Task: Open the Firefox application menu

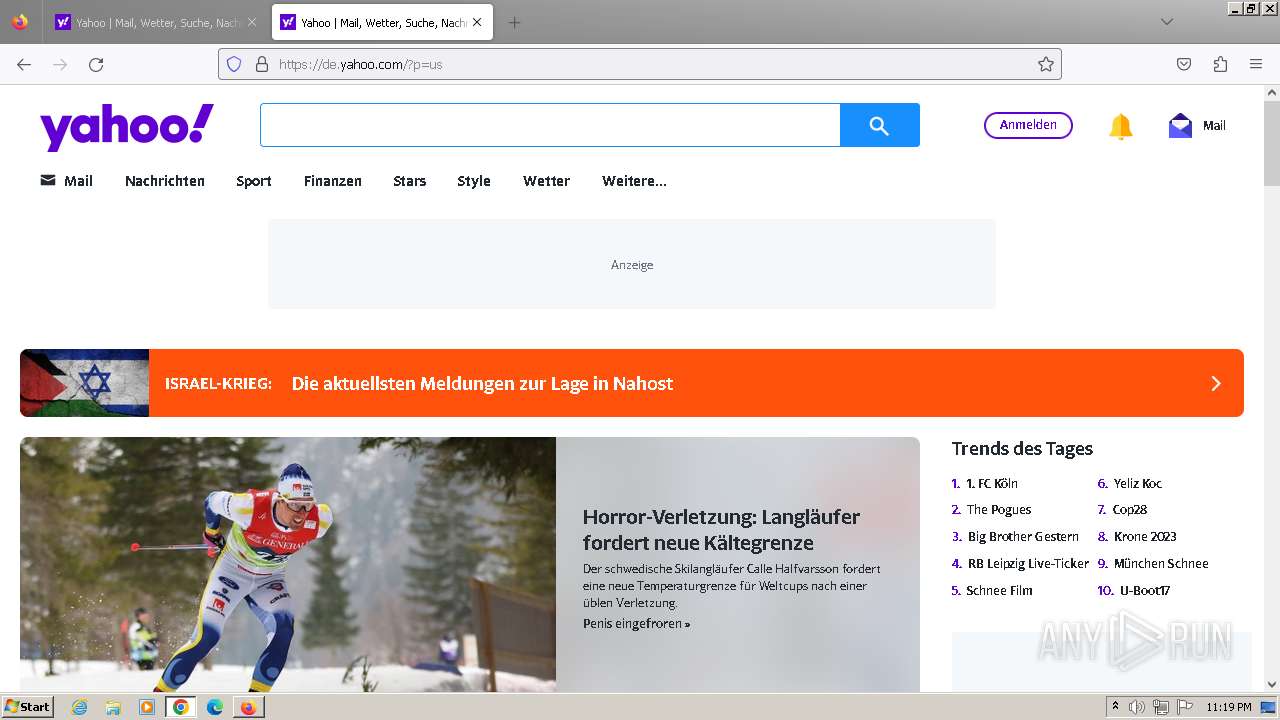Action: point(1256,64)
